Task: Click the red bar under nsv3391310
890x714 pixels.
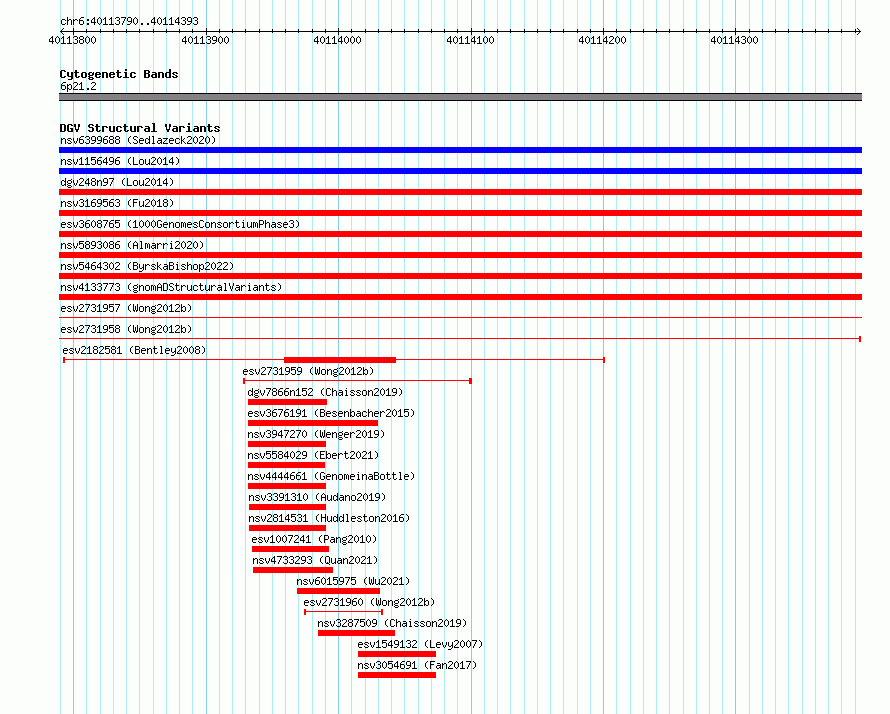Action: 288,507
